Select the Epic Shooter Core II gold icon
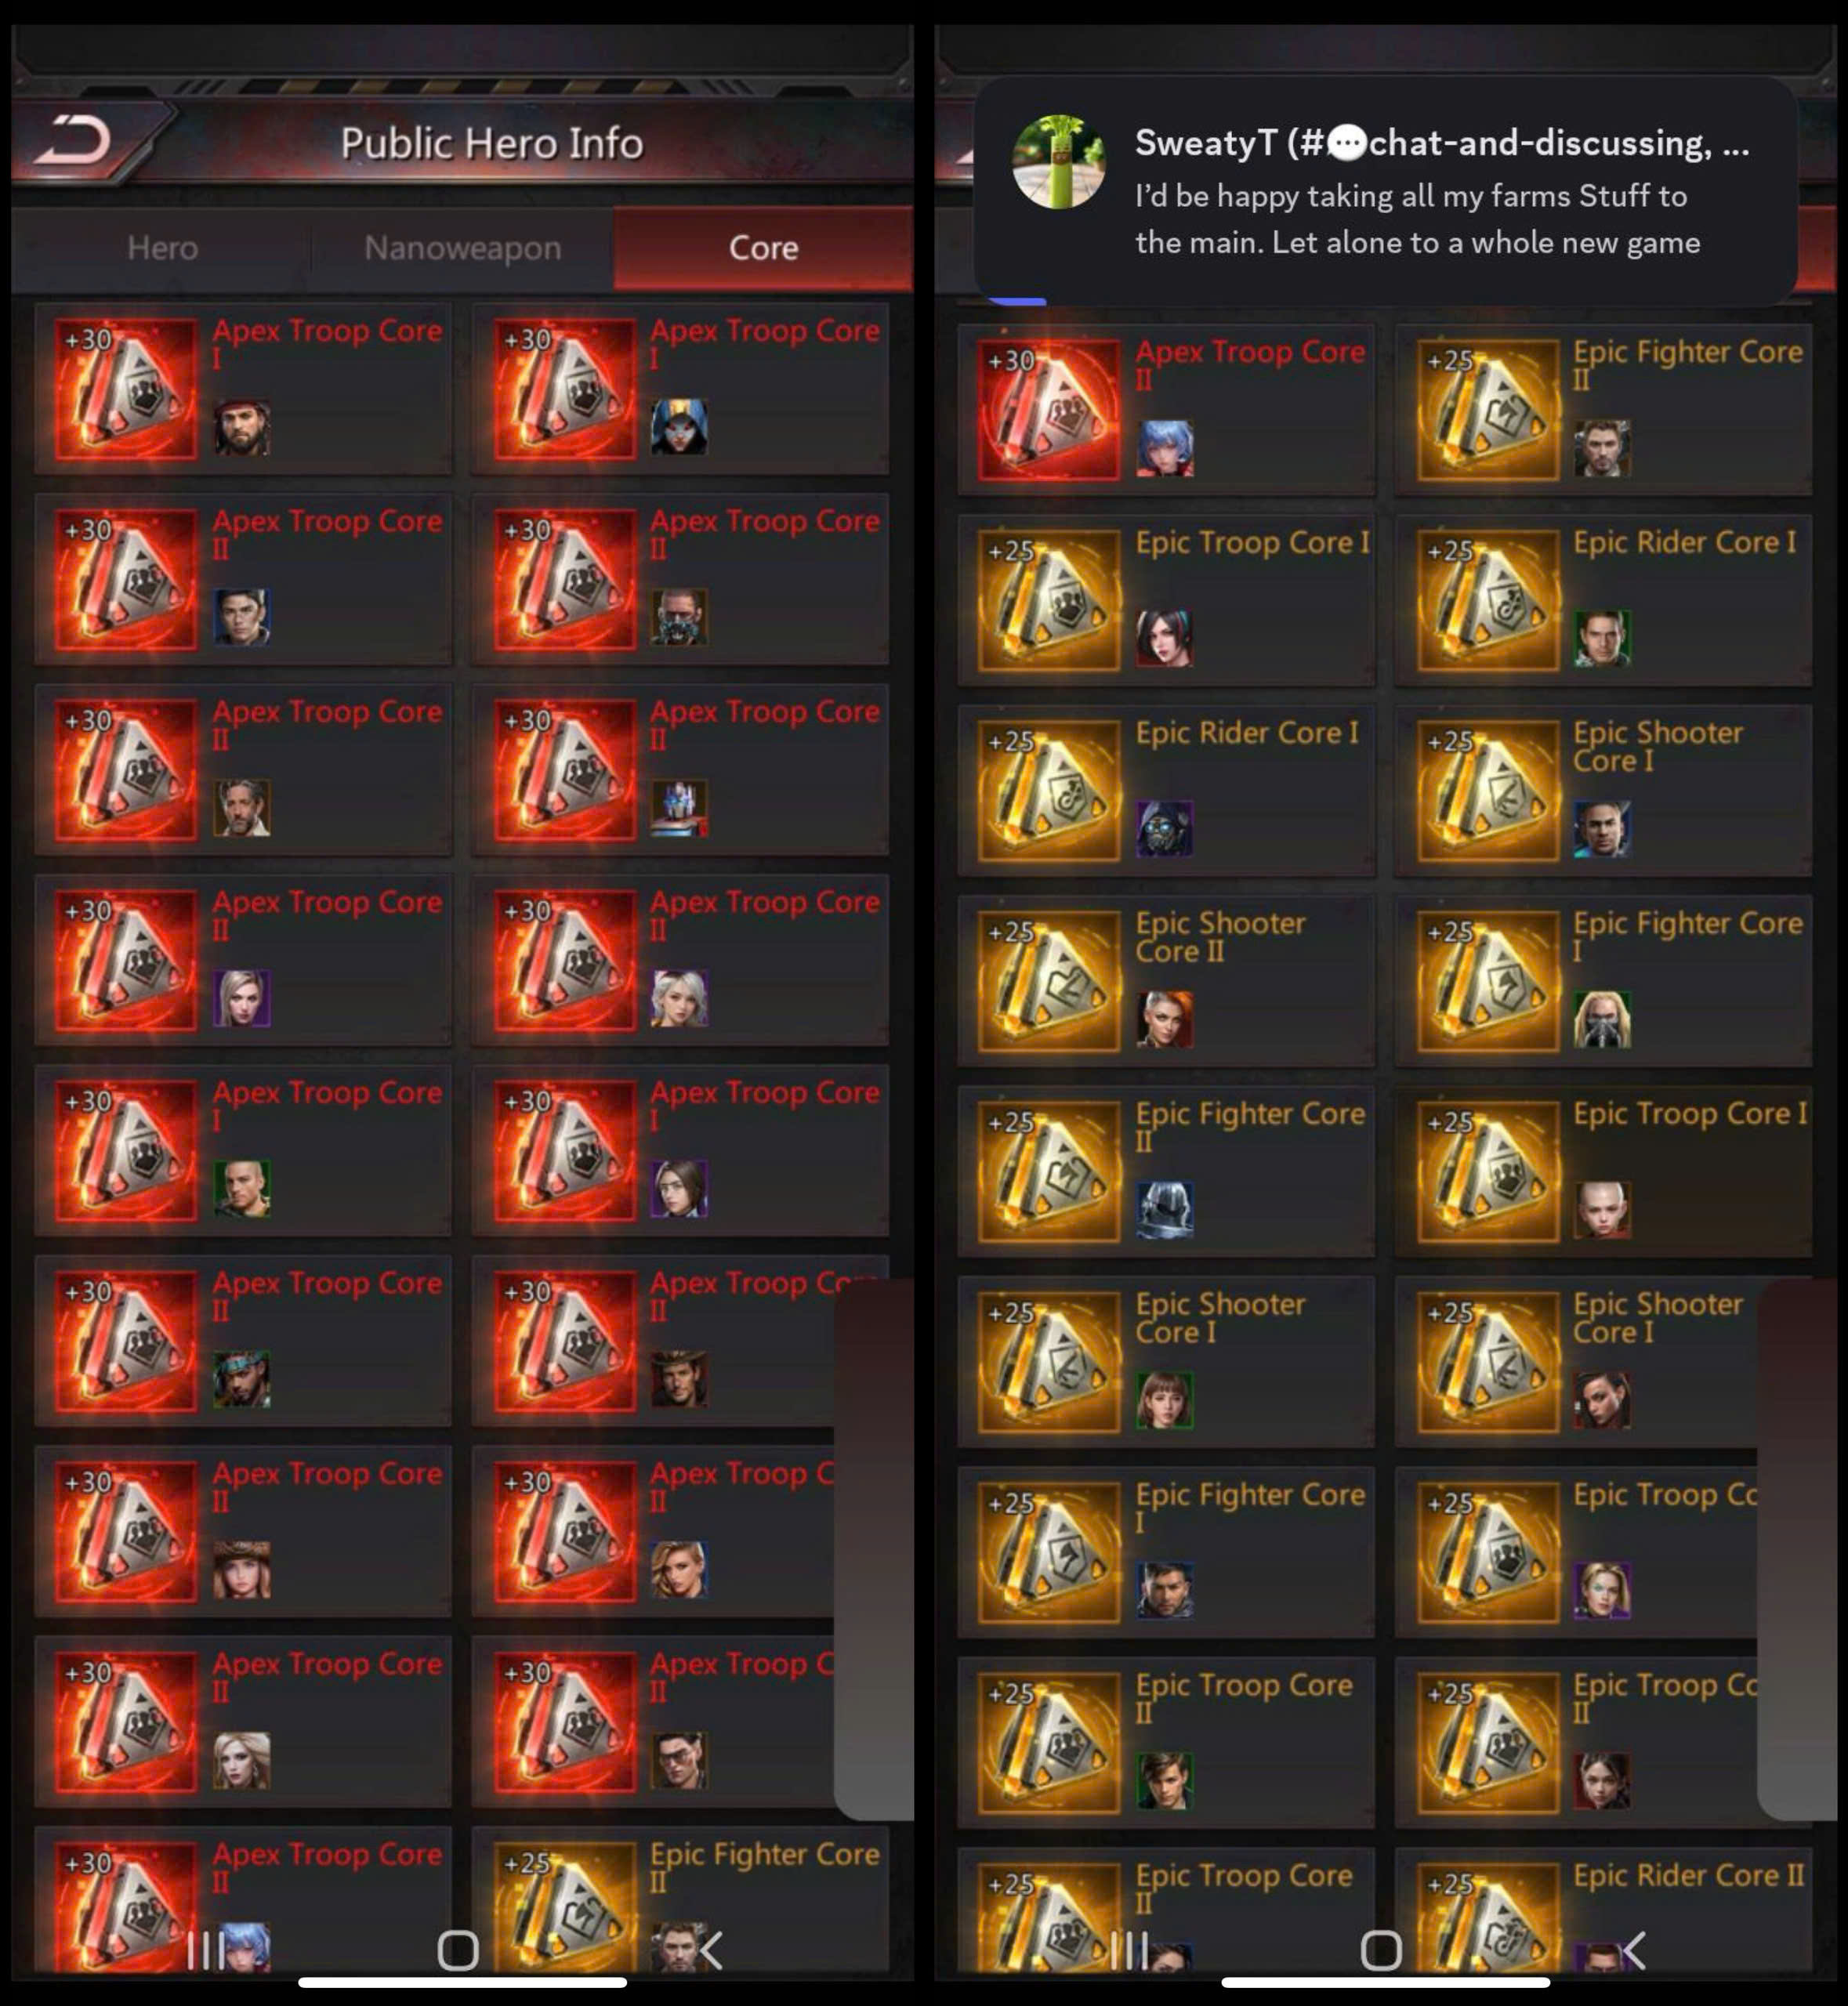The width and height of the screenshot is (1848, 2006). tap(1049, 981)
